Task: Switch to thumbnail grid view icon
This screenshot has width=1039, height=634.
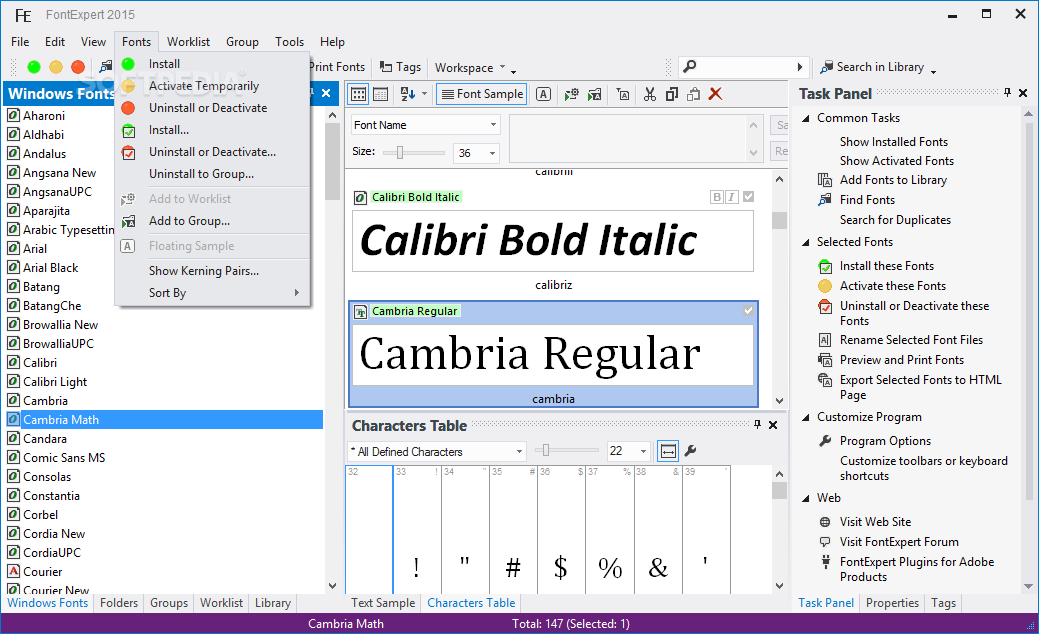Action: pos(358,94)
